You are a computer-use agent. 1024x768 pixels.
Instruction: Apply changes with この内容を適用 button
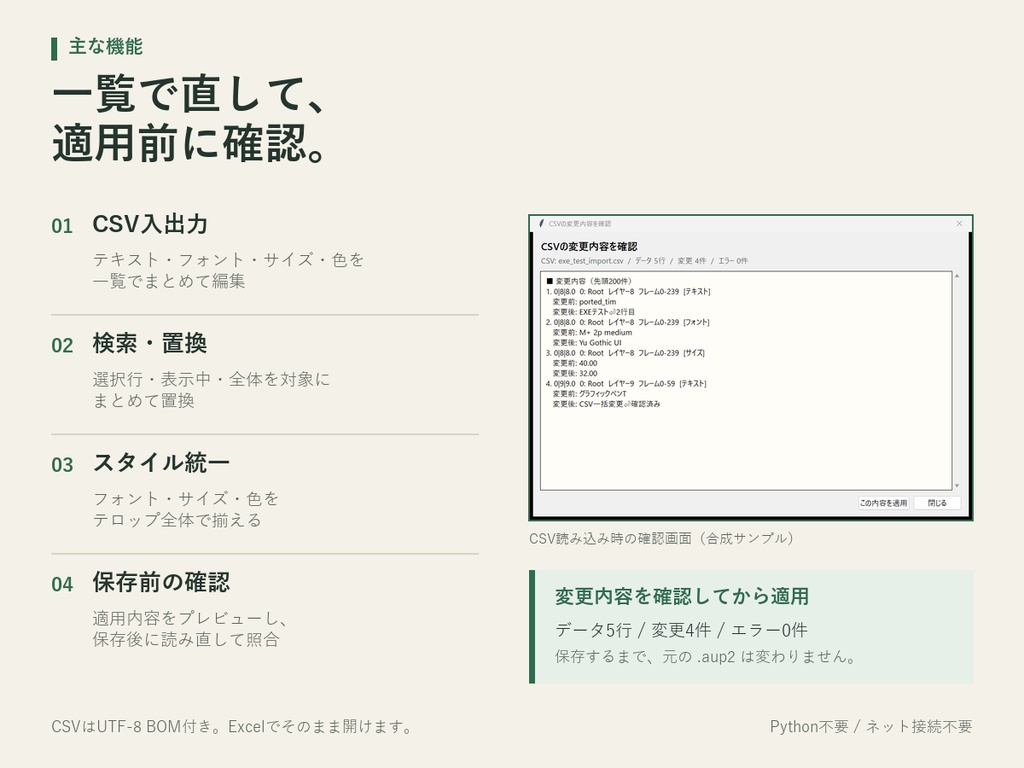tap(883, 503)
